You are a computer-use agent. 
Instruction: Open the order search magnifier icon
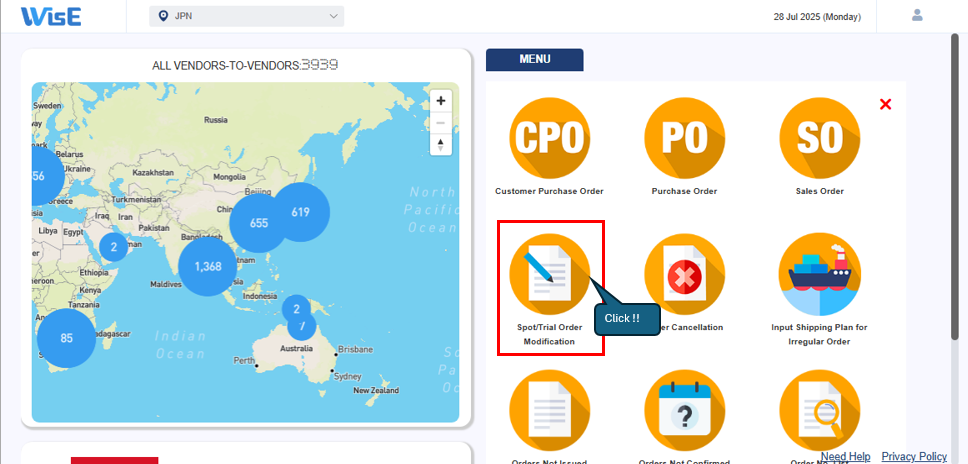coord(819,410)
